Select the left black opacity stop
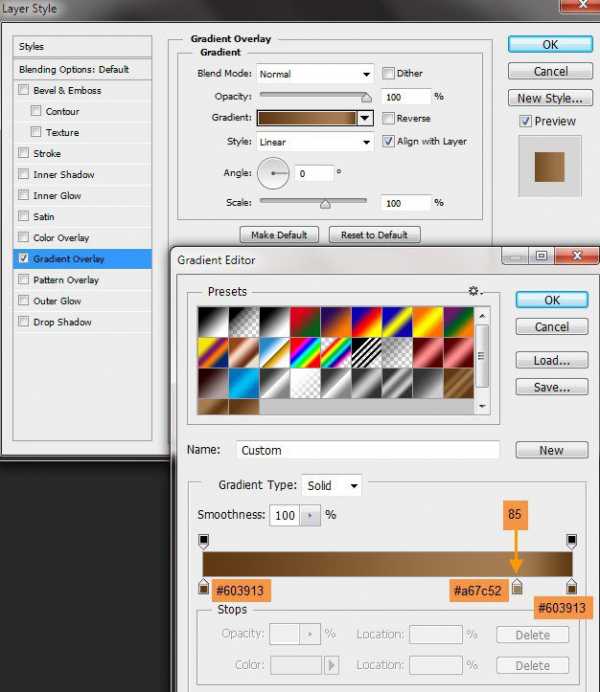 pos(203,542)
